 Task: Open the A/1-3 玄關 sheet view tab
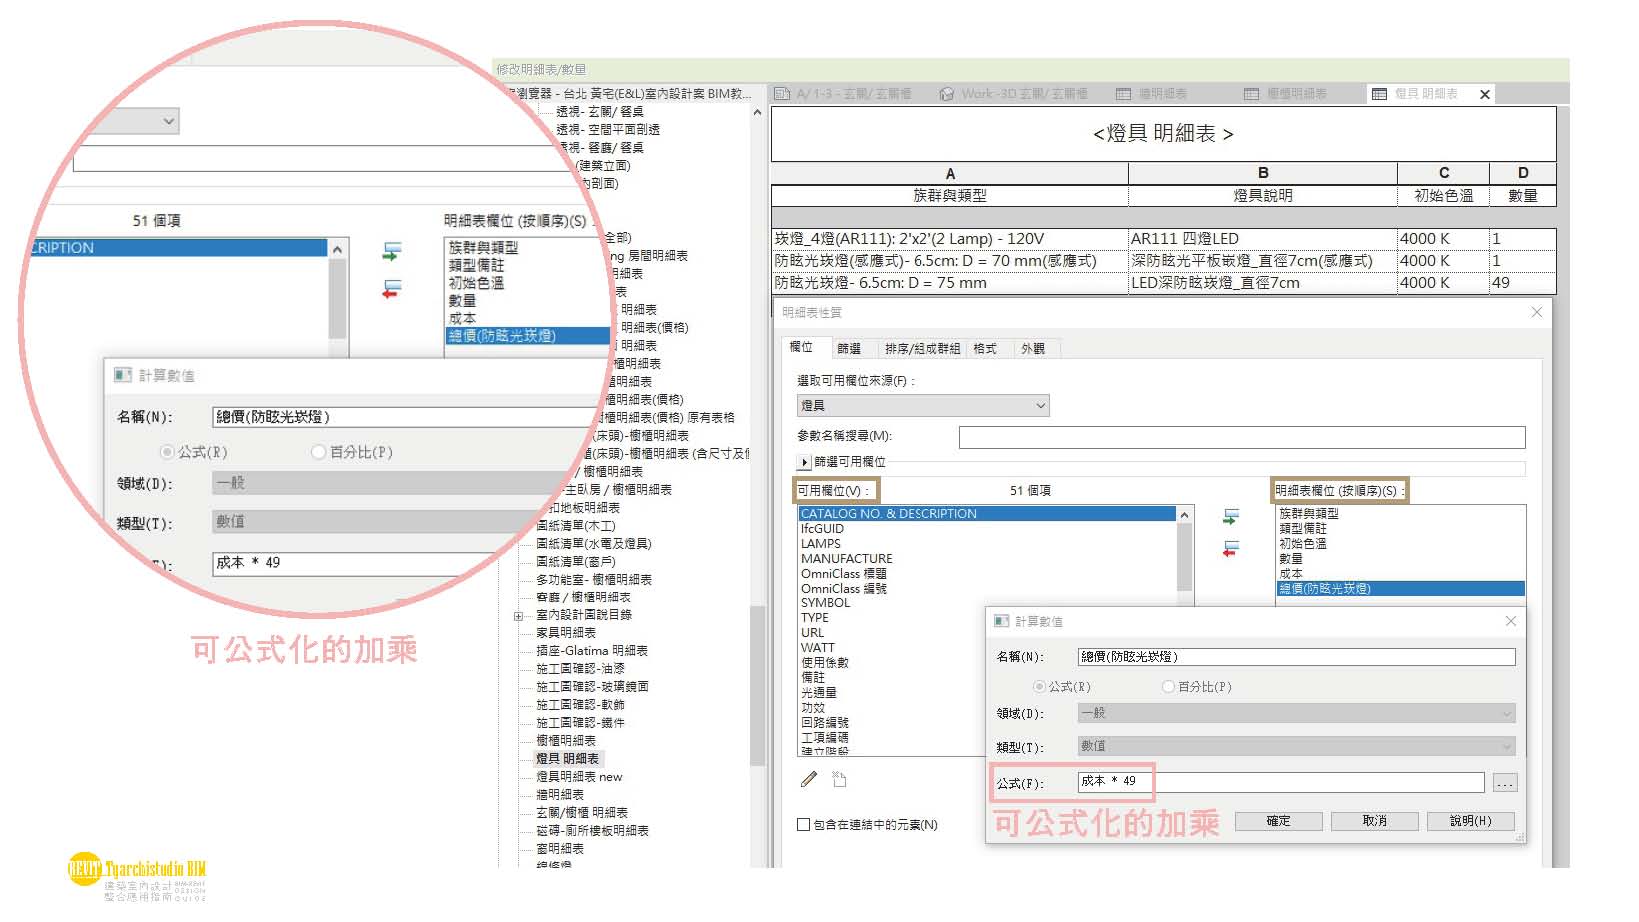click(x=845, y=94)
